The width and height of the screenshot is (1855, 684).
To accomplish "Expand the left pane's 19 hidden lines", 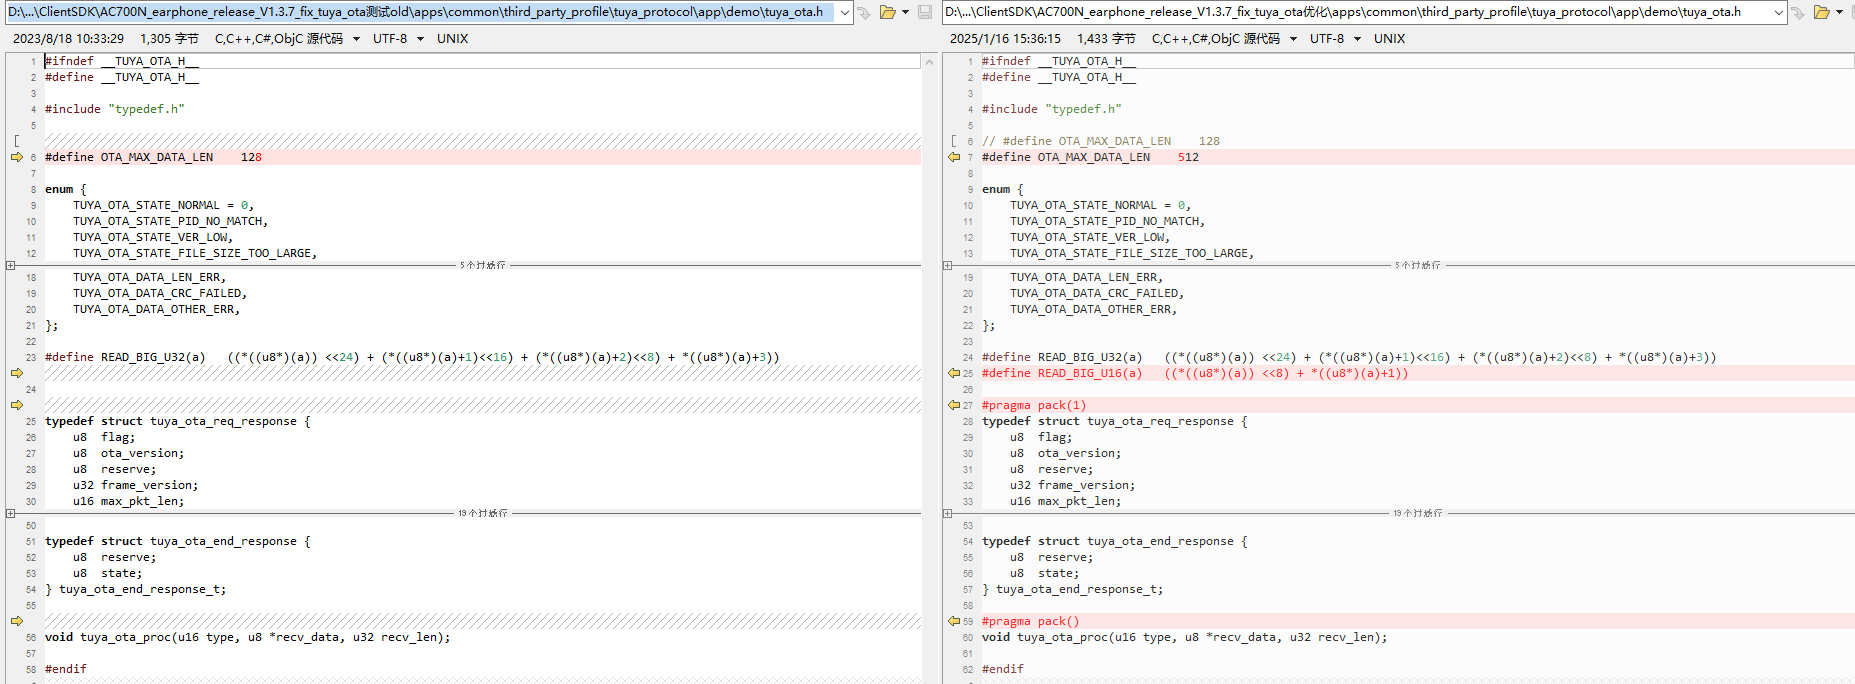I will 10,513.
